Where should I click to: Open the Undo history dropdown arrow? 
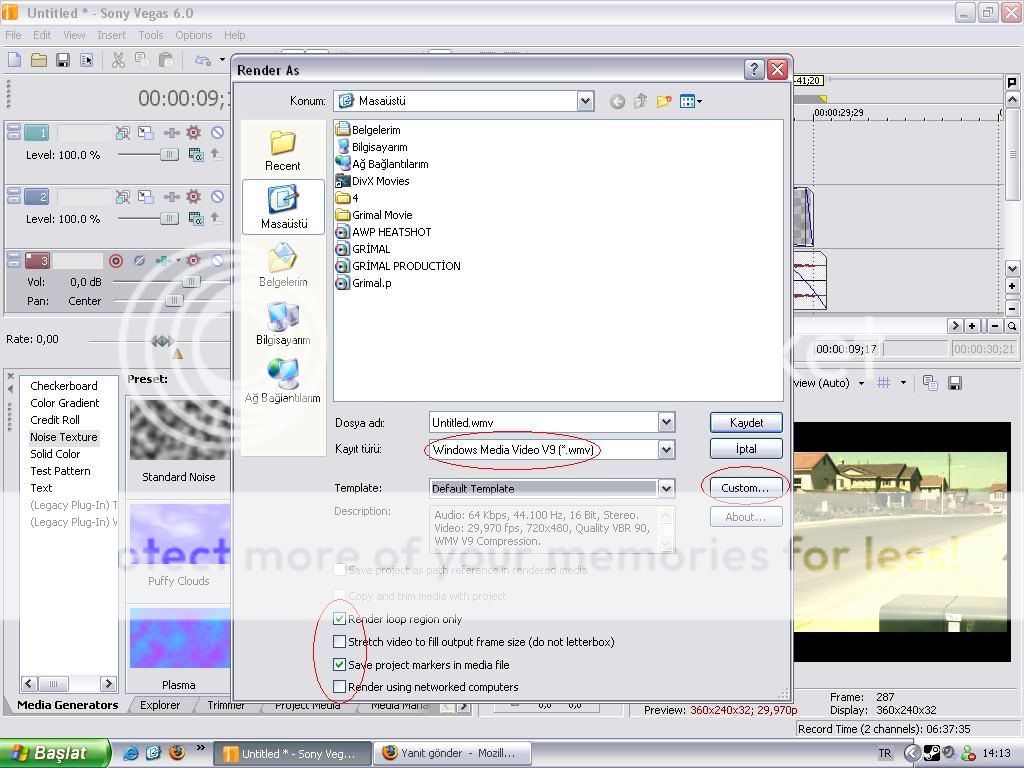point(222,60)
